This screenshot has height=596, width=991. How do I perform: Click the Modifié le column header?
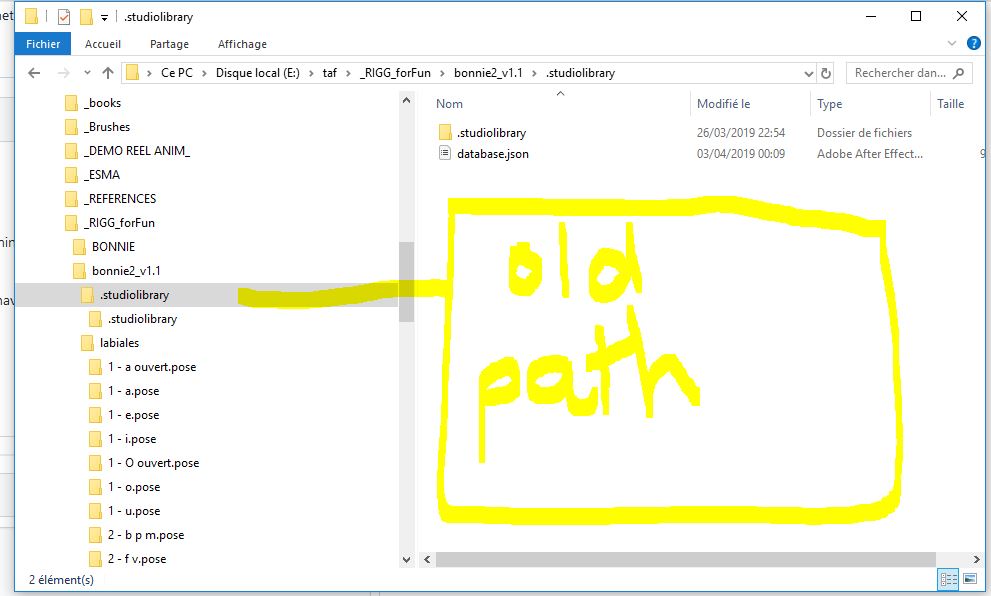pos(724,104)
